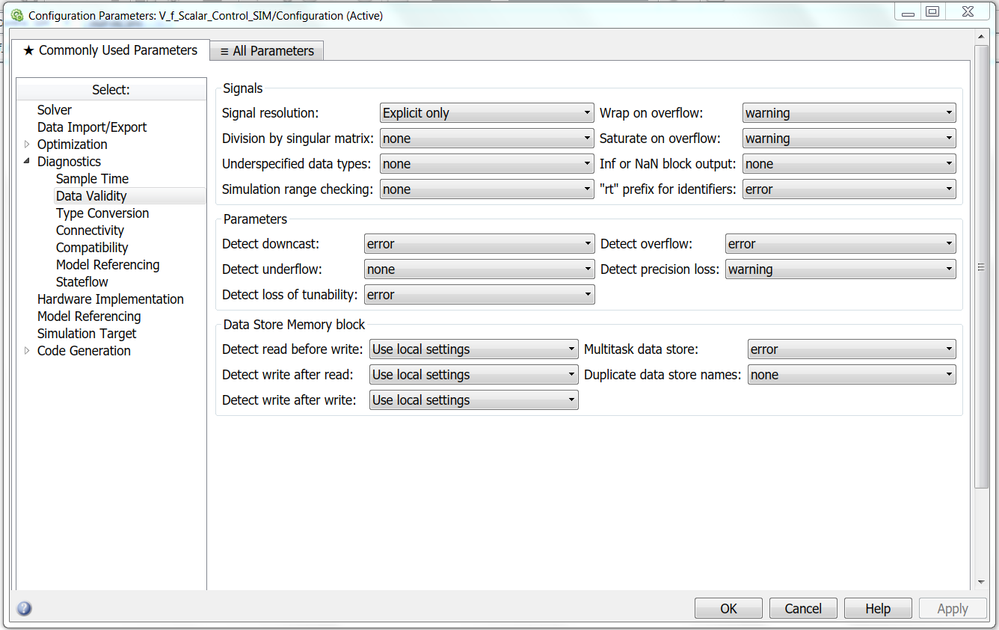Open the Detect downcast dropdown

[x=479, y=244]
